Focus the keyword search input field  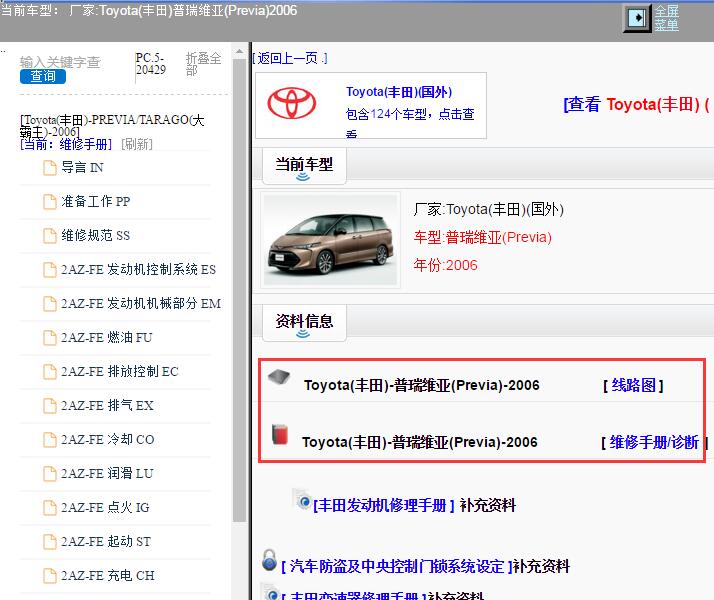[x=60, y=62]
